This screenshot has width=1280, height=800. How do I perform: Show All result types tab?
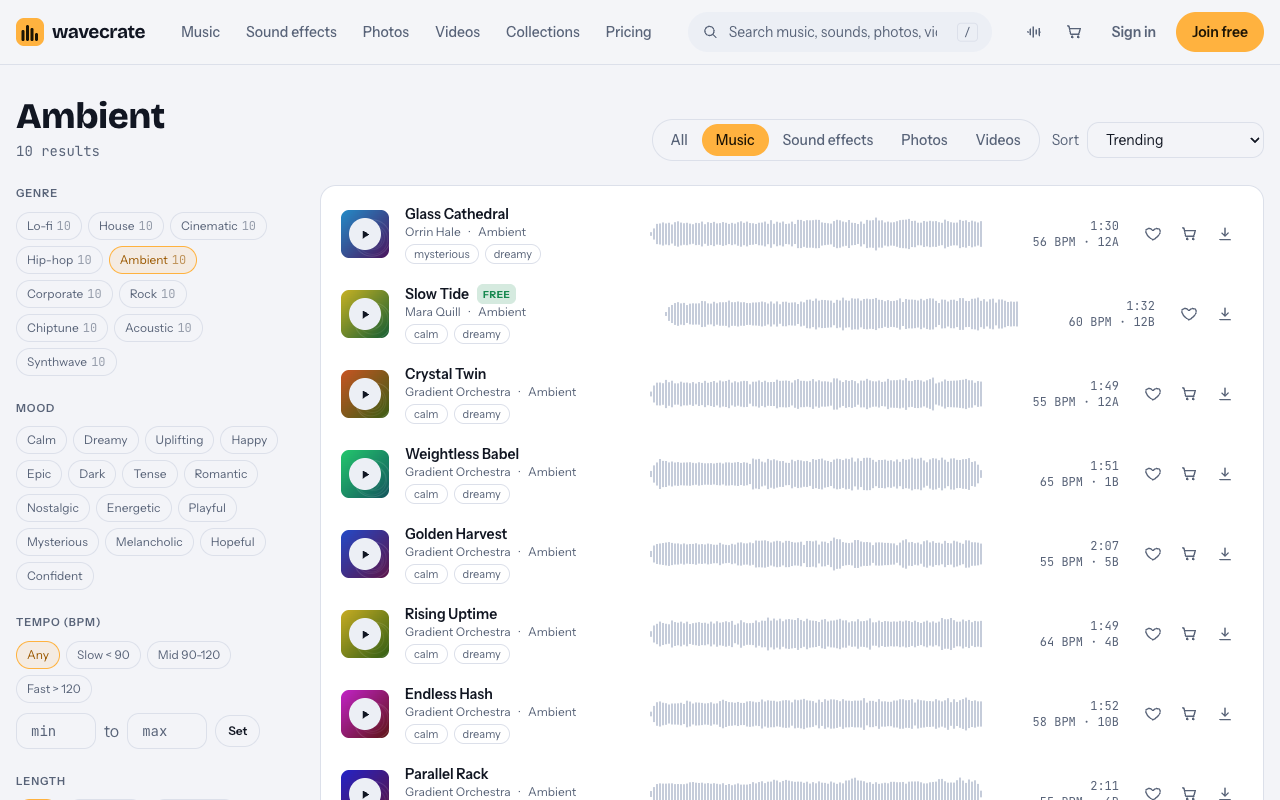[x=679, y=140]
